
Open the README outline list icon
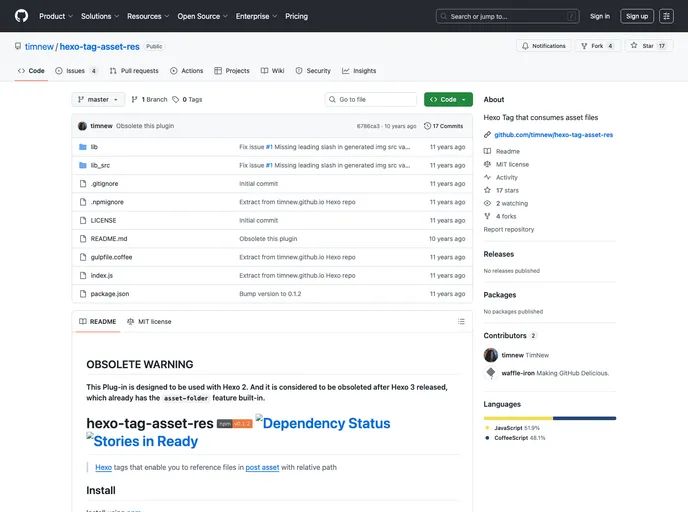(461, 322)
